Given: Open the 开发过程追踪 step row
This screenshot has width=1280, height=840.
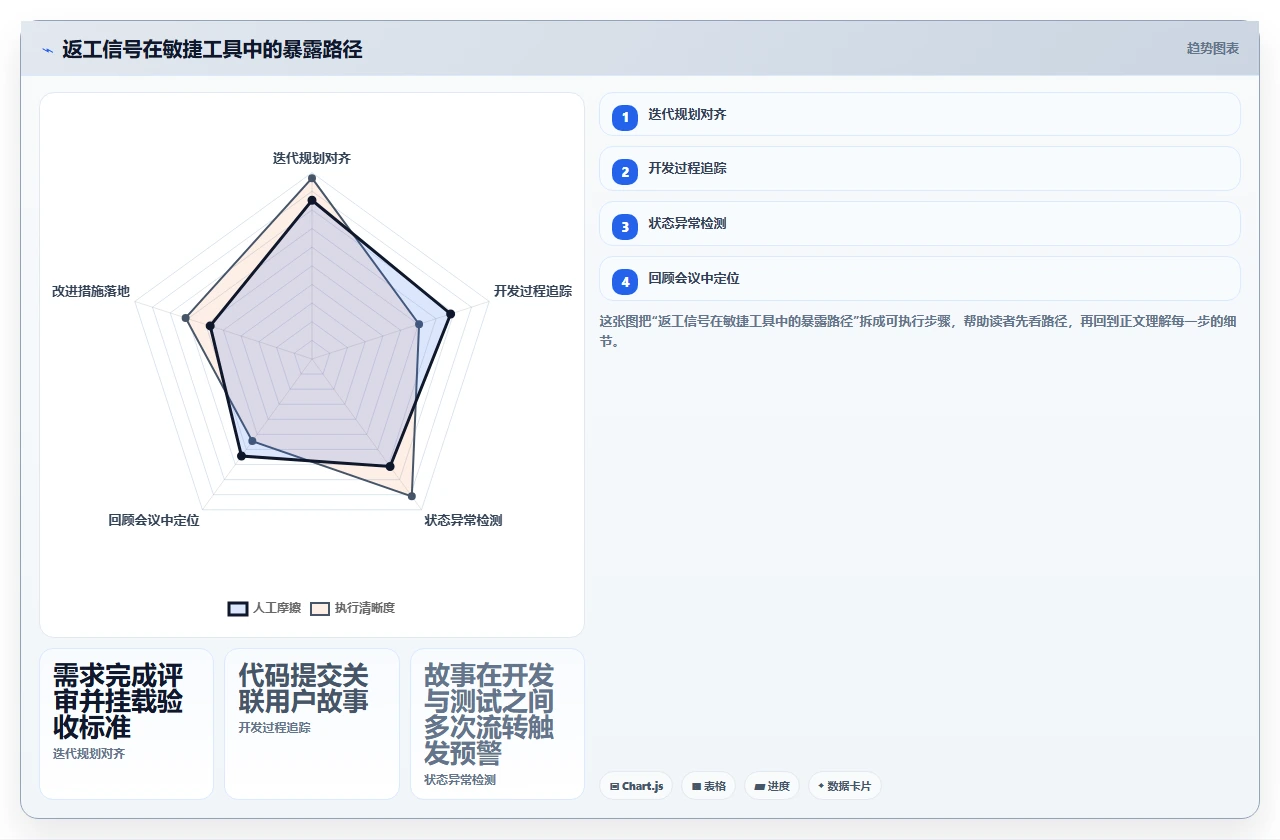Looking at the screenshot, I should tap(920, 169).
